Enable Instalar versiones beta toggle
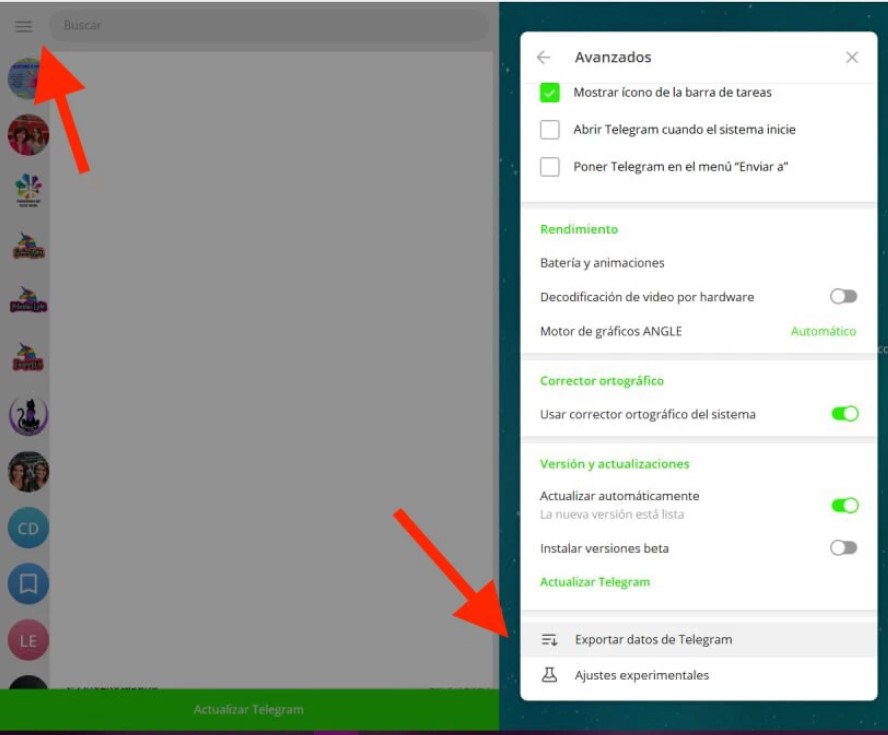This screenshot has height=735, width=888. [x=843, y=548]
